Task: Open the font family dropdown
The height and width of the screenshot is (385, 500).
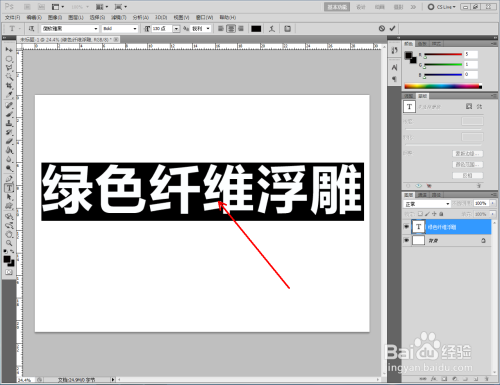Action: click(x=96, y=29)
